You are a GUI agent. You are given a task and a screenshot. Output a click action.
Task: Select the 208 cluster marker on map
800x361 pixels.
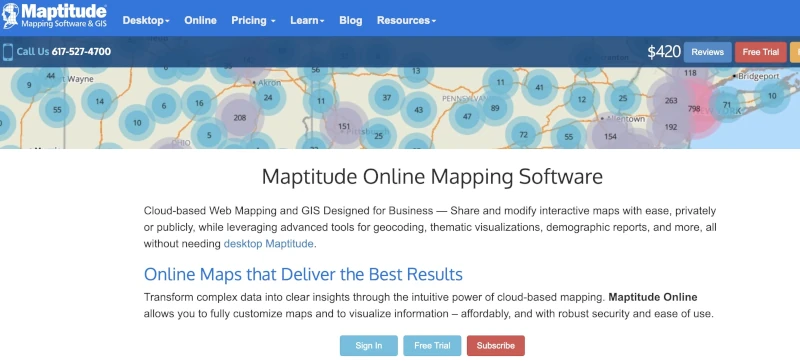point(240,117)
